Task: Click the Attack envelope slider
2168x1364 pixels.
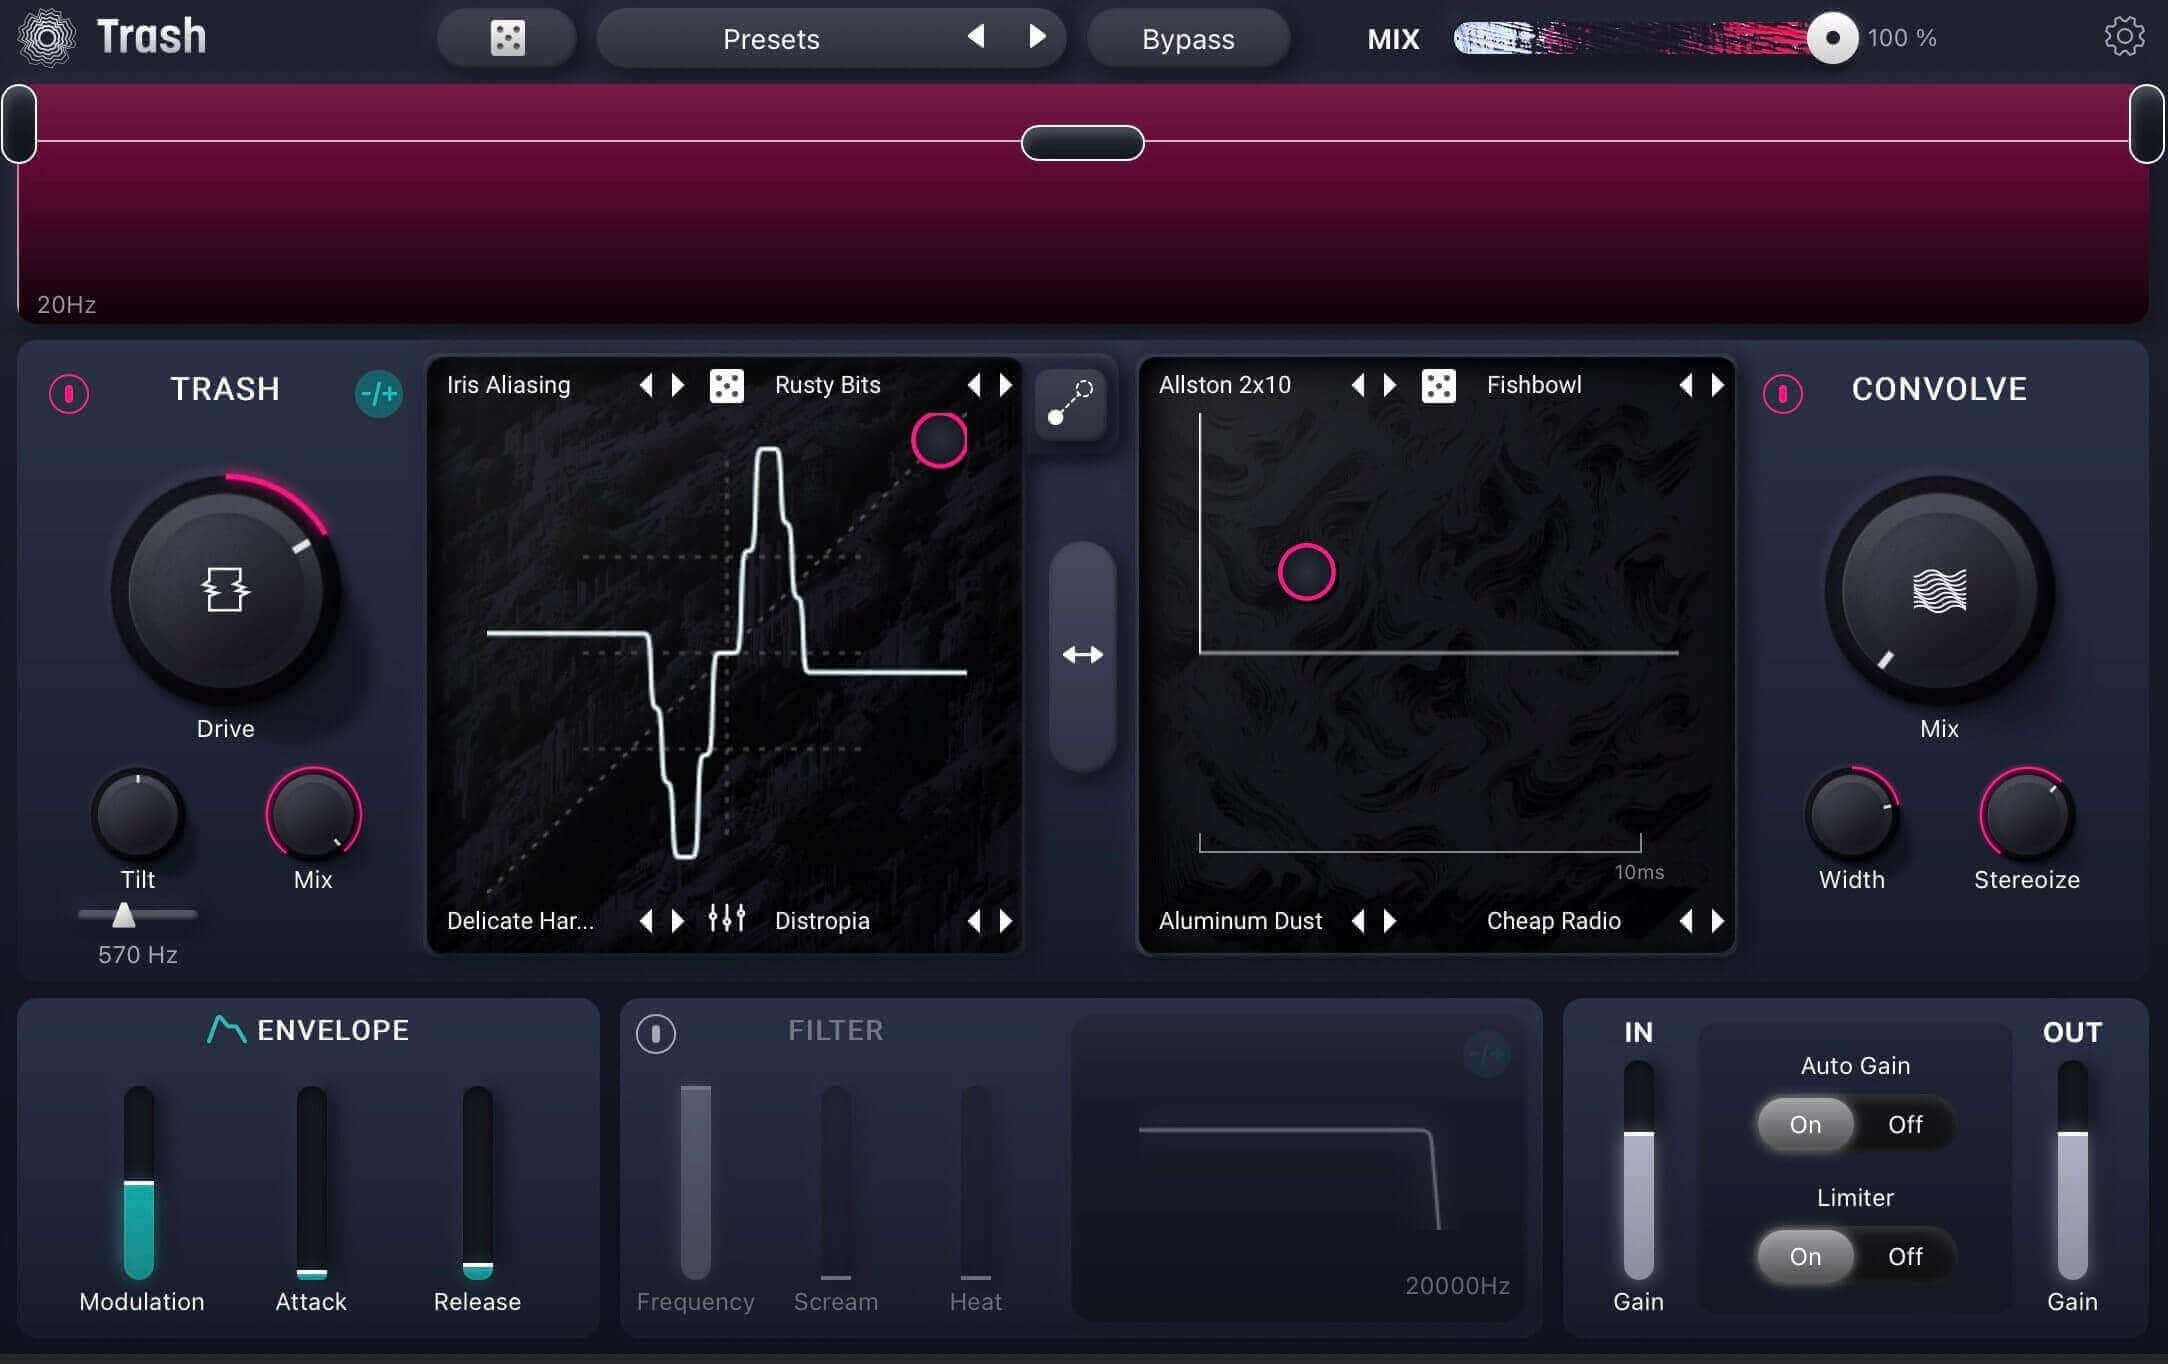Action: click(312, 1183)
